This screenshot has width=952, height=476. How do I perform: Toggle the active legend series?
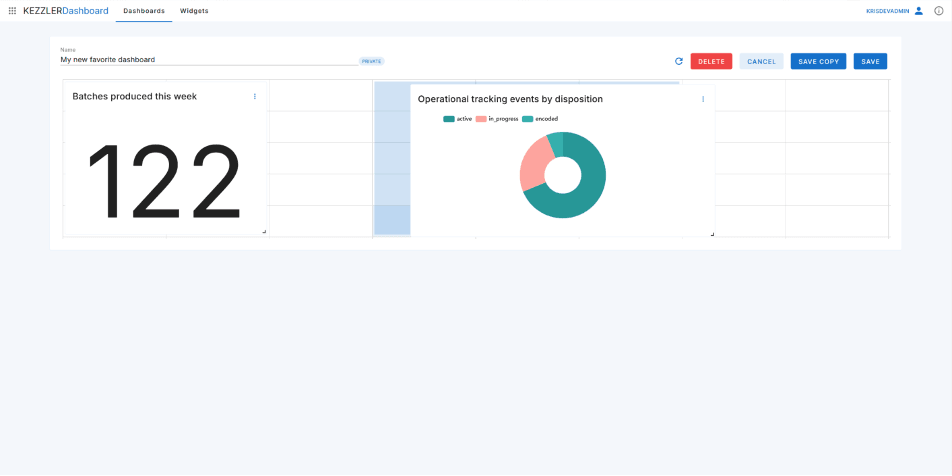pos(457,119)
